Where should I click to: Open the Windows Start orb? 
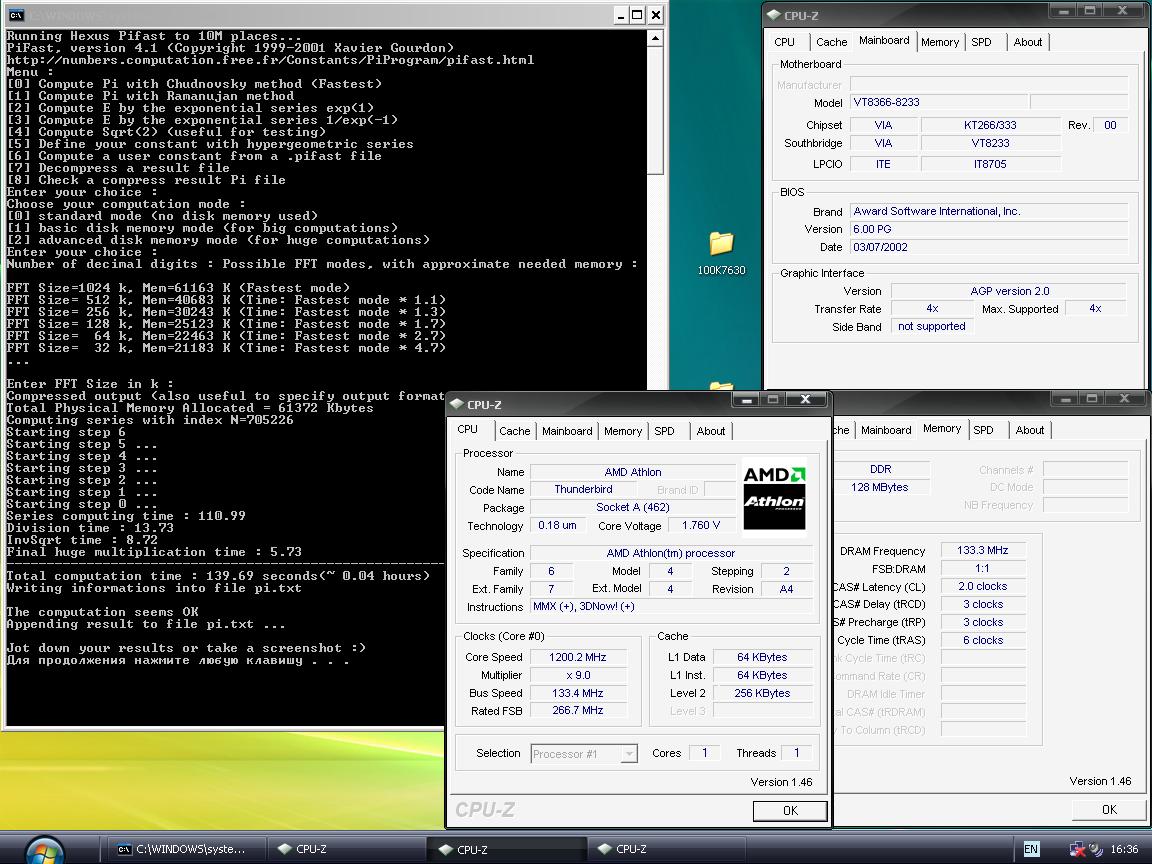click(x=45, y=849)
